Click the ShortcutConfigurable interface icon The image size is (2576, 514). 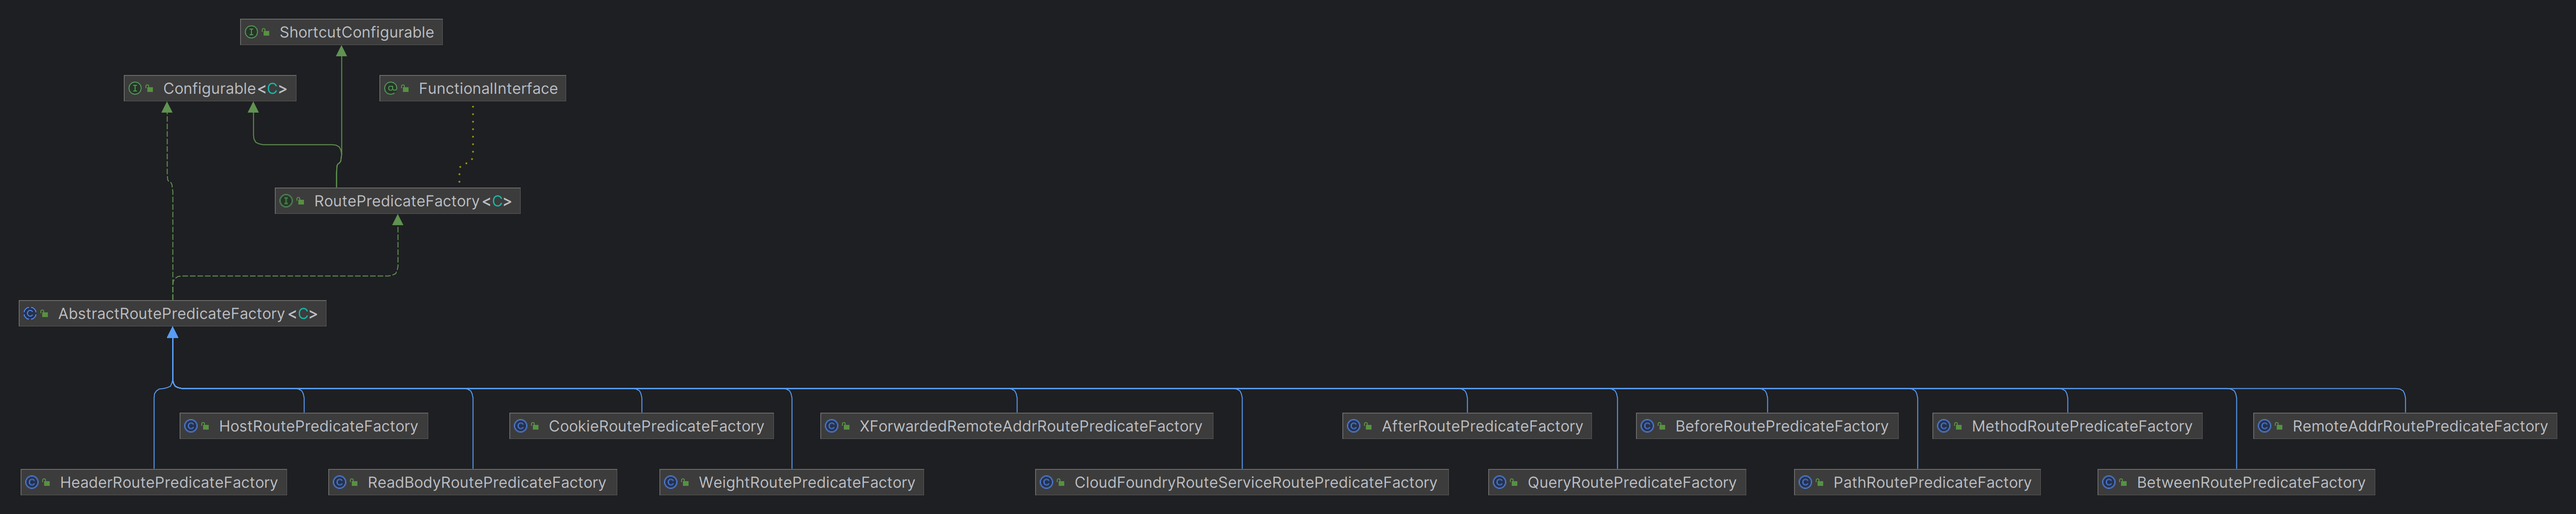[x=252, y=32]
